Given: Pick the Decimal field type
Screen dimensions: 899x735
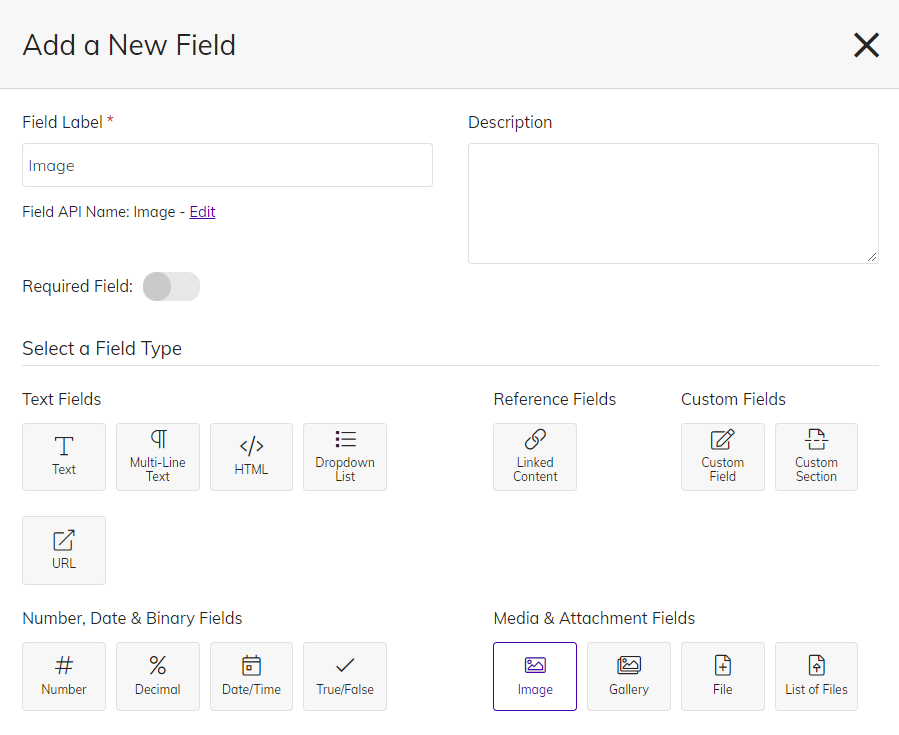Looking at the screenshot, I should pos(158,677).
